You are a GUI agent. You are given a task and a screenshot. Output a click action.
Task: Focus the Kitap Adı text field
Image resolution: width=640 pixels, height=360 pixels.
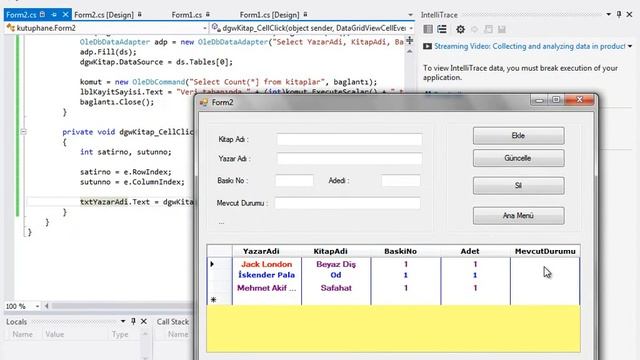[x=349, y=139]
